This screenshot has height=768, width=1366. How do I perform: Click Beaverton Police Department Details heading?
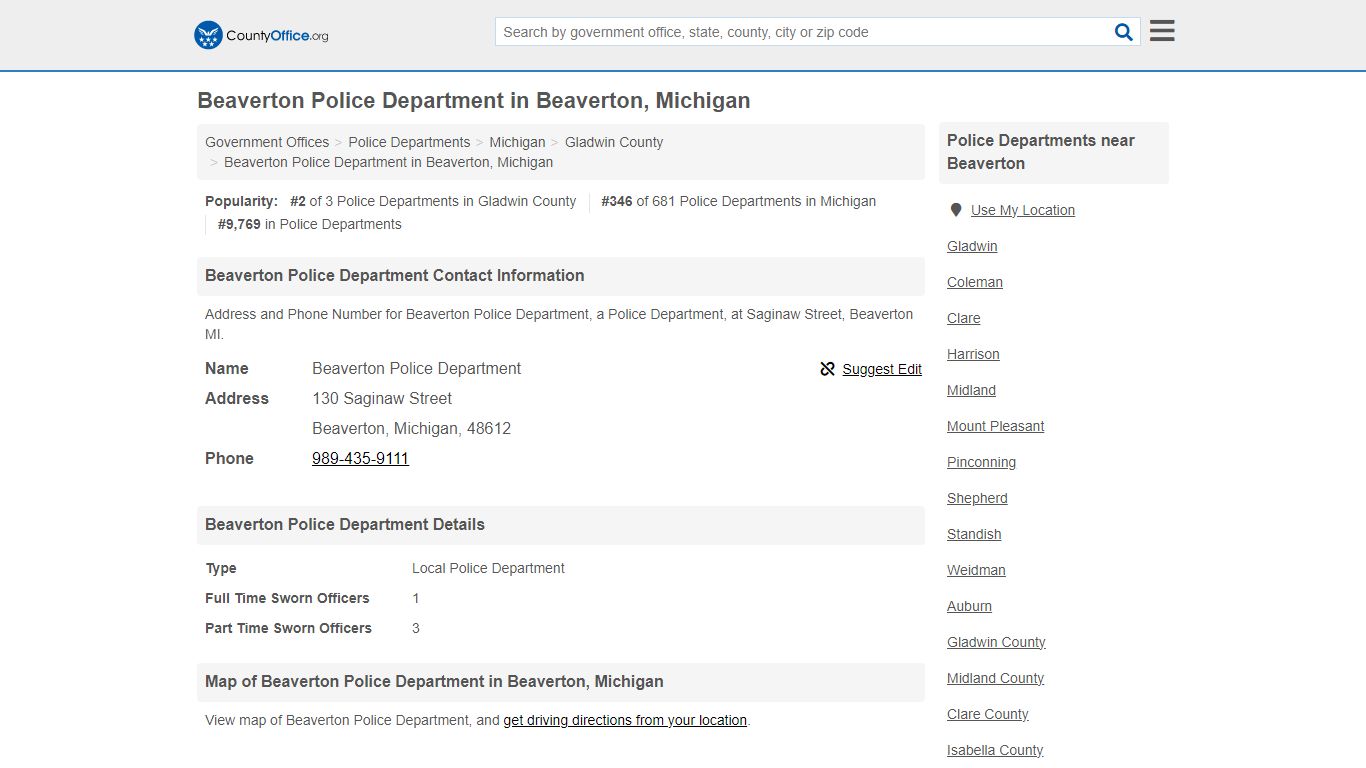345,525
